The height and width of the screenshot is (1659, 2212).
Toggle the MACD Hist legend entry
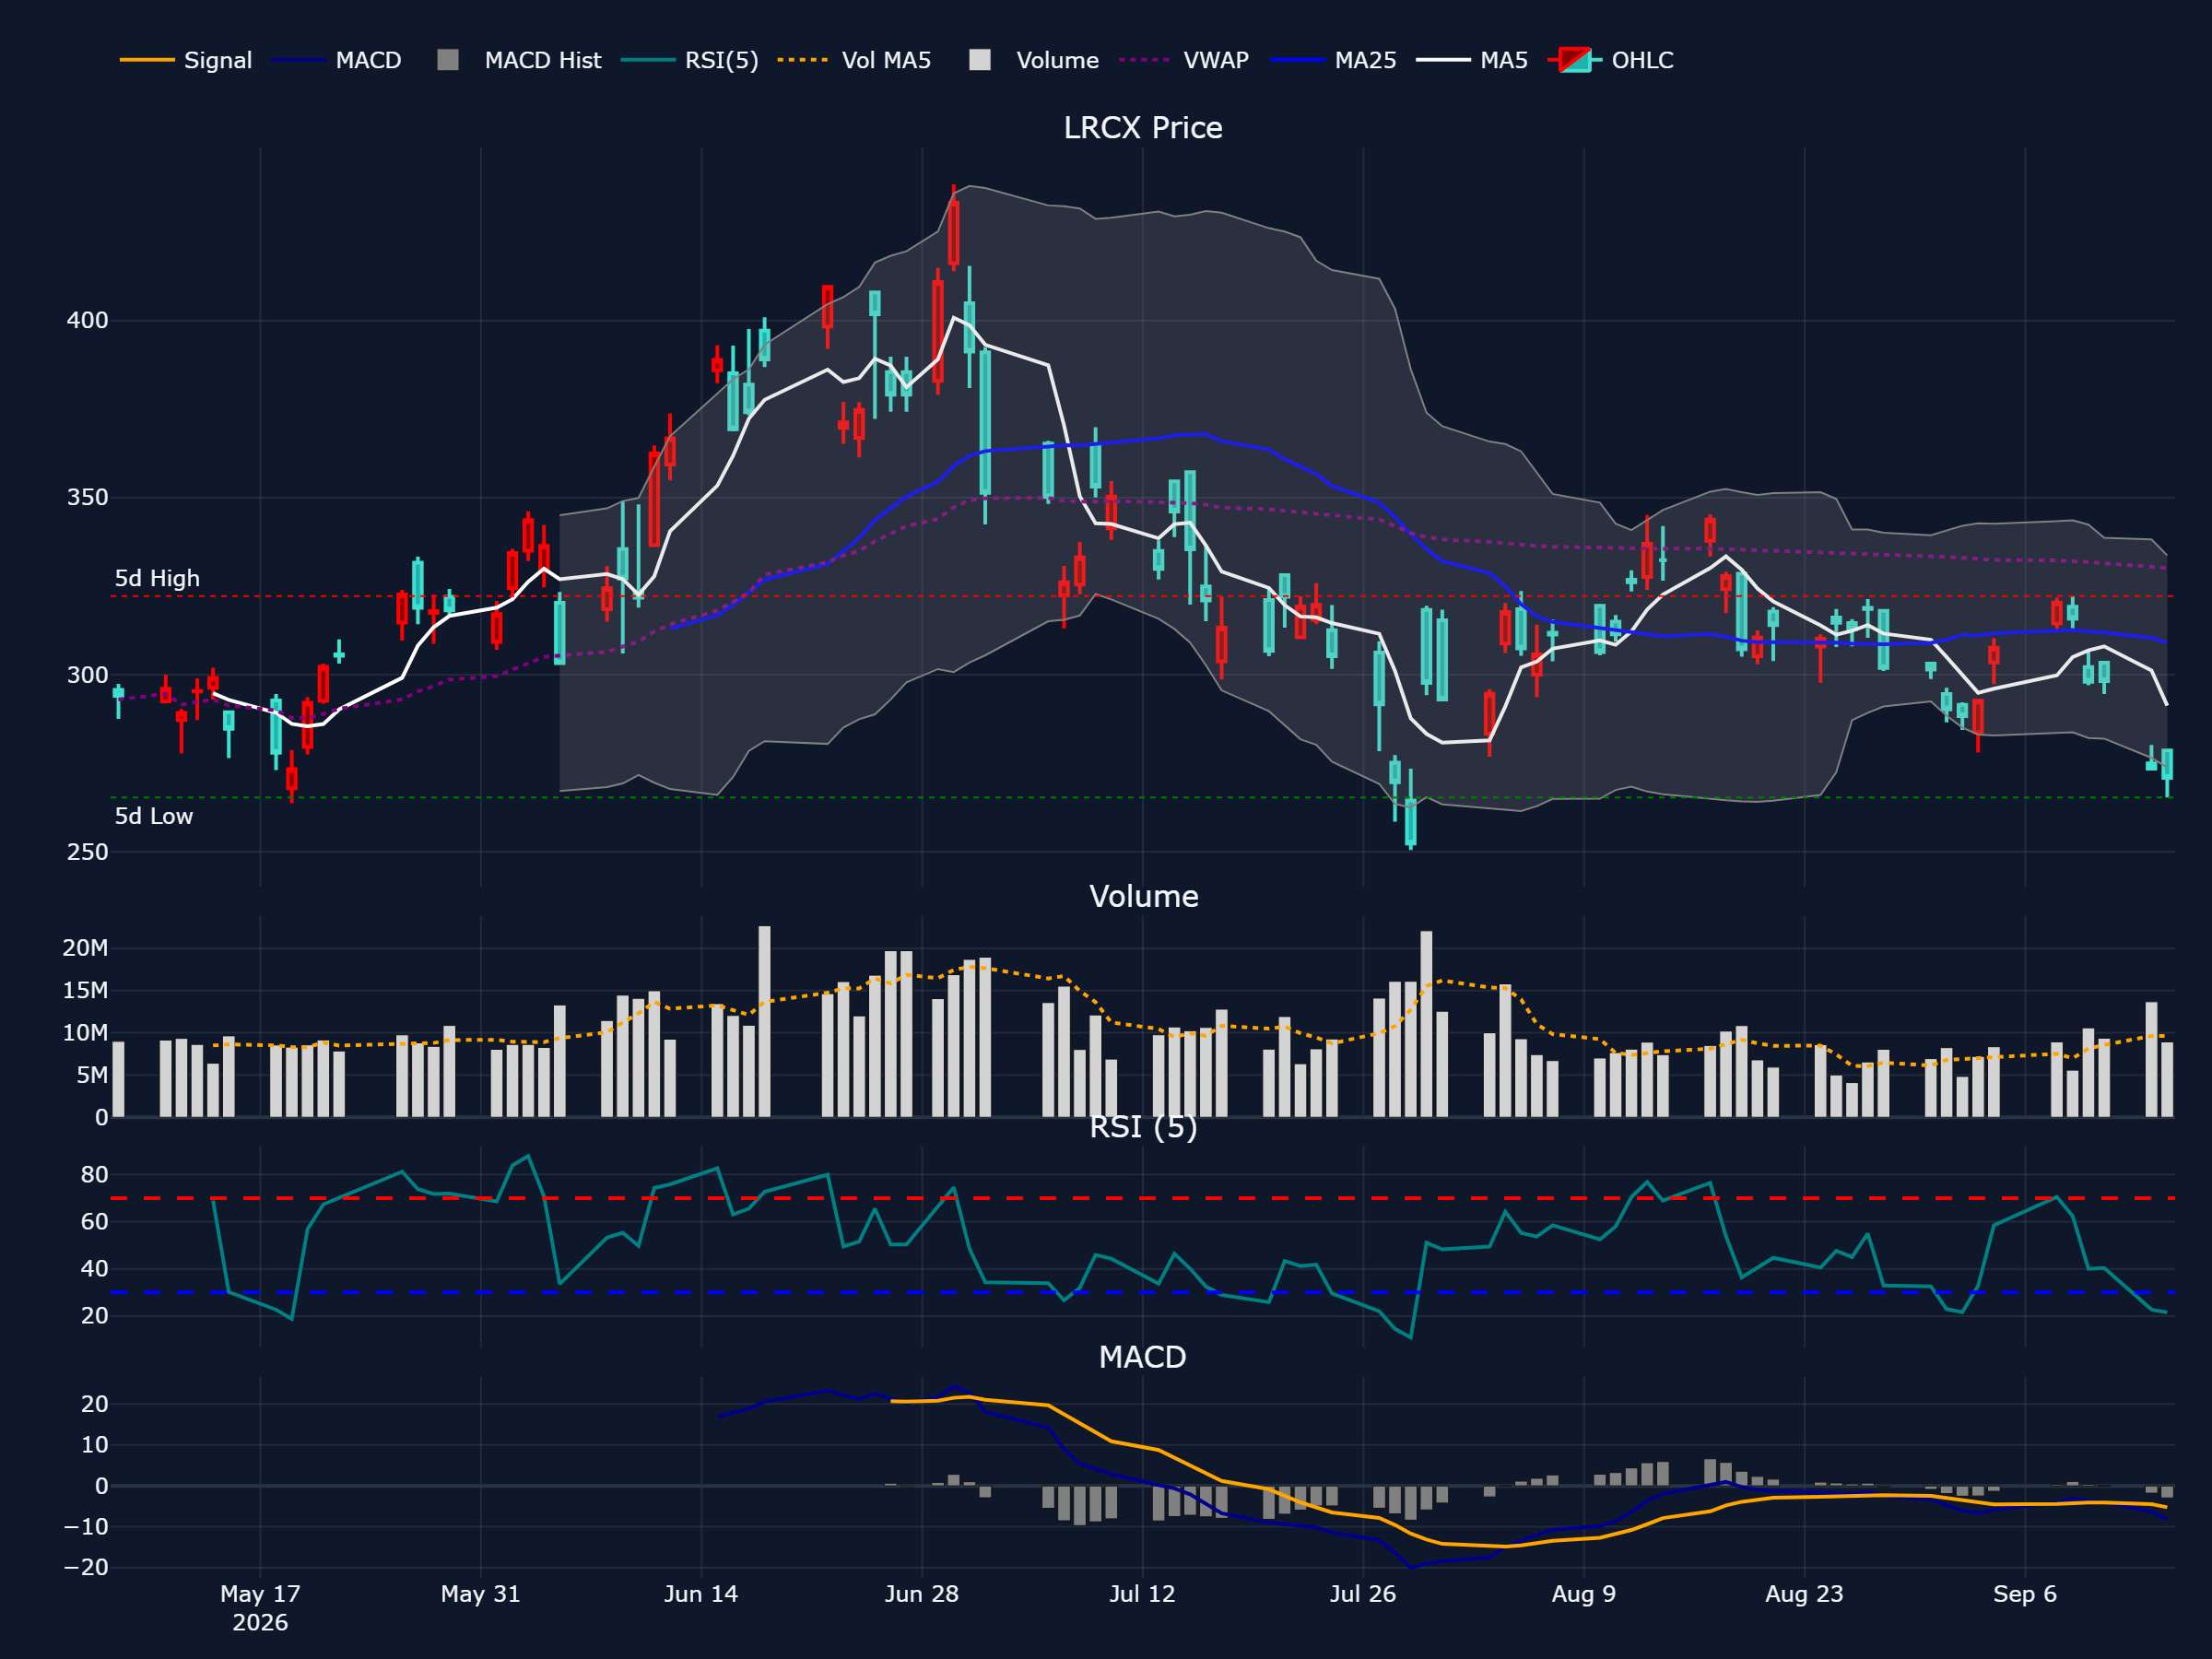[519, 60]
